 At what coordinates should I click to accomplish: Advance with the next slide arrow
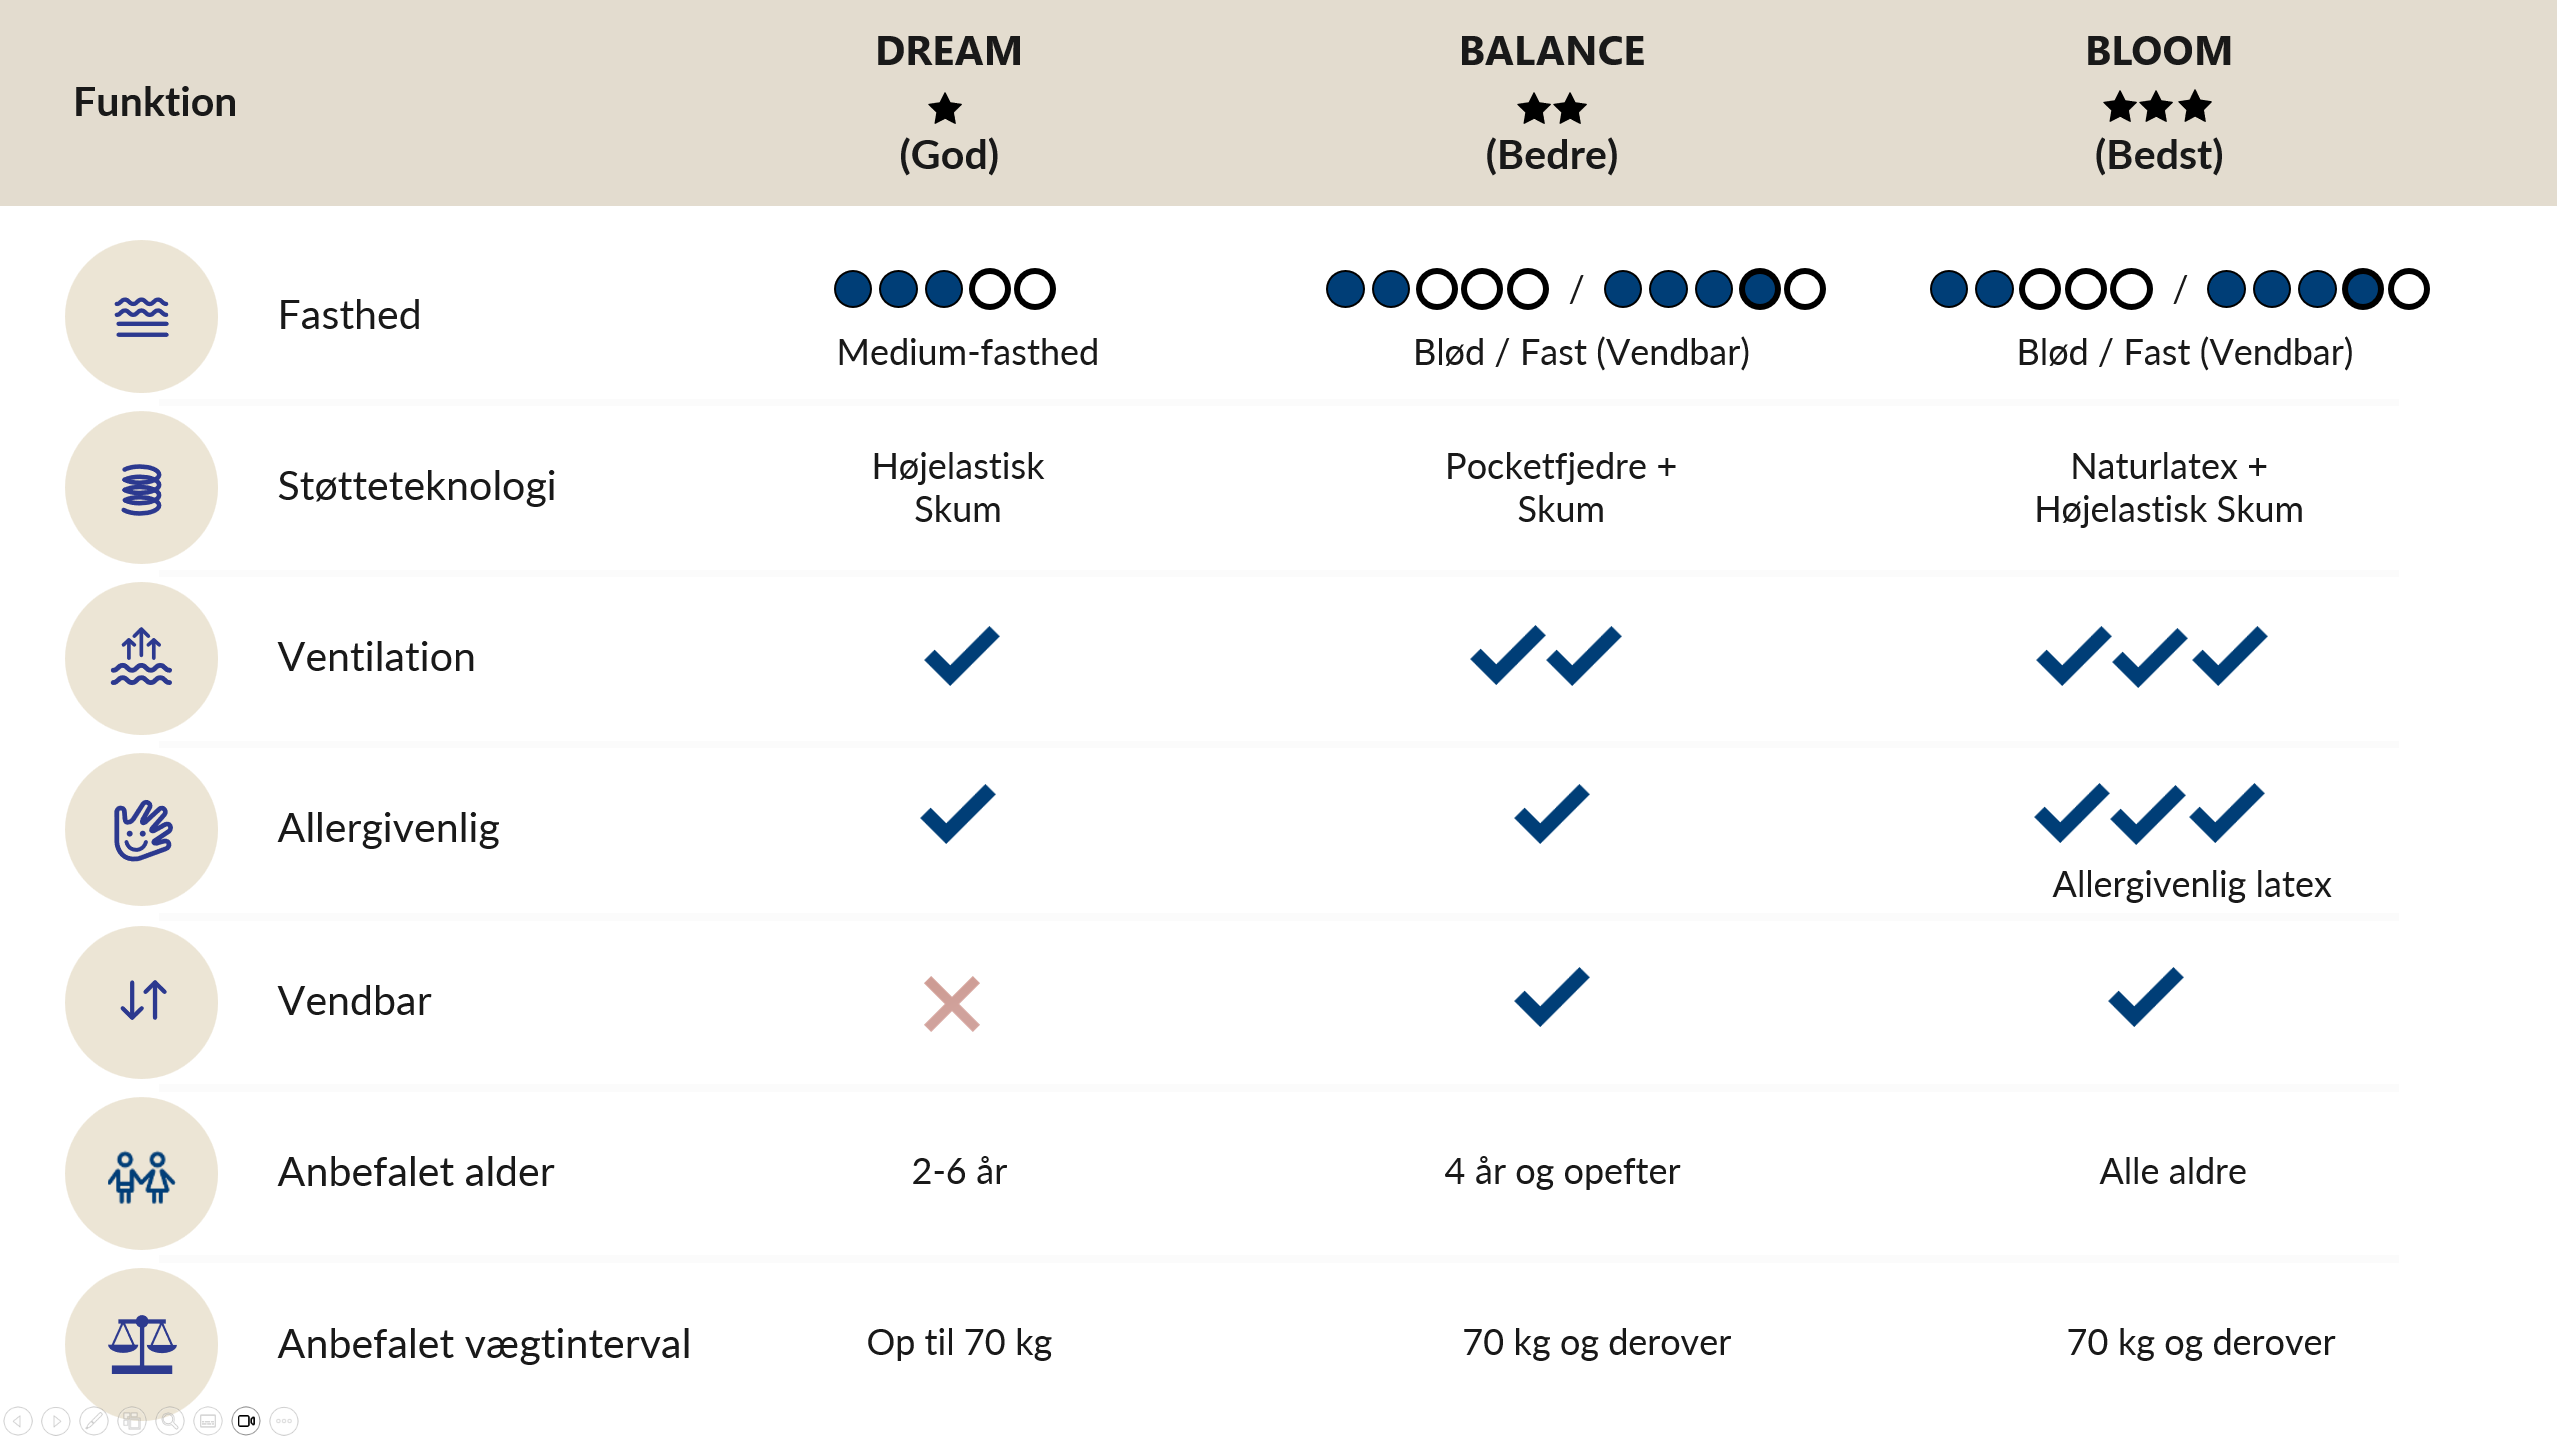pos(56,1420)
